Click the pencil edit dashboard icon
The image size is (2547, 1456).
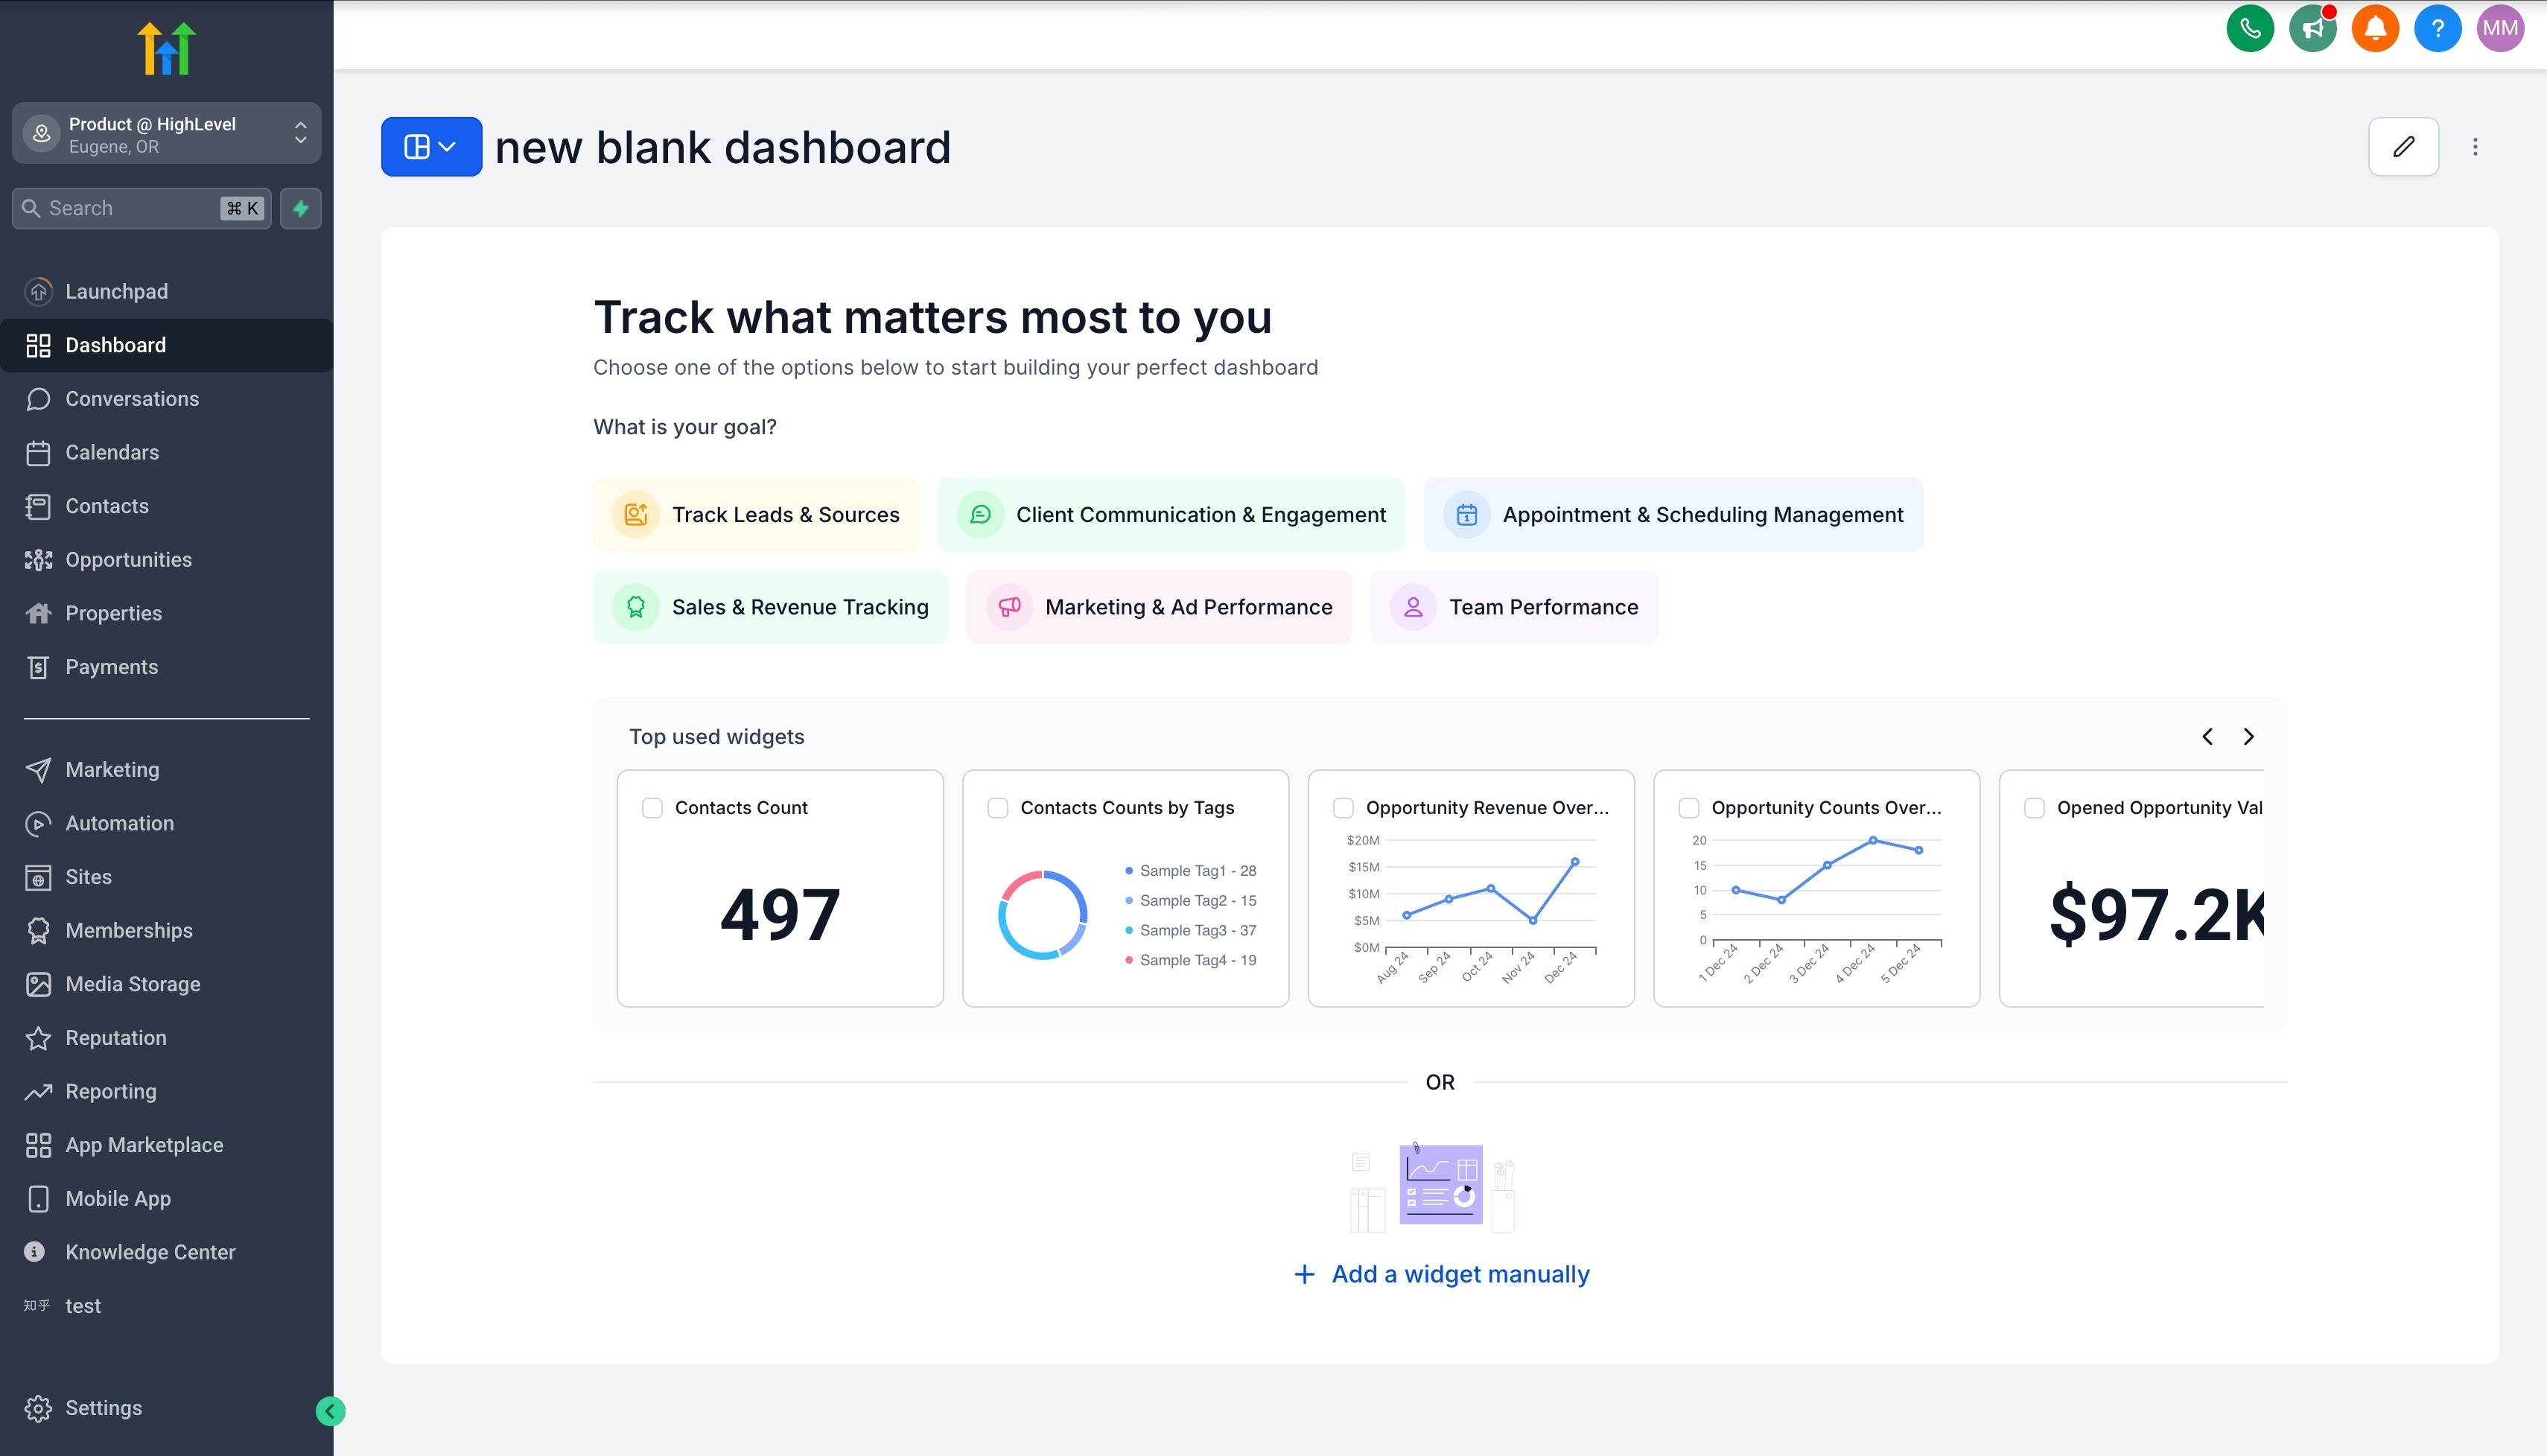click(x=2402, y=147)
